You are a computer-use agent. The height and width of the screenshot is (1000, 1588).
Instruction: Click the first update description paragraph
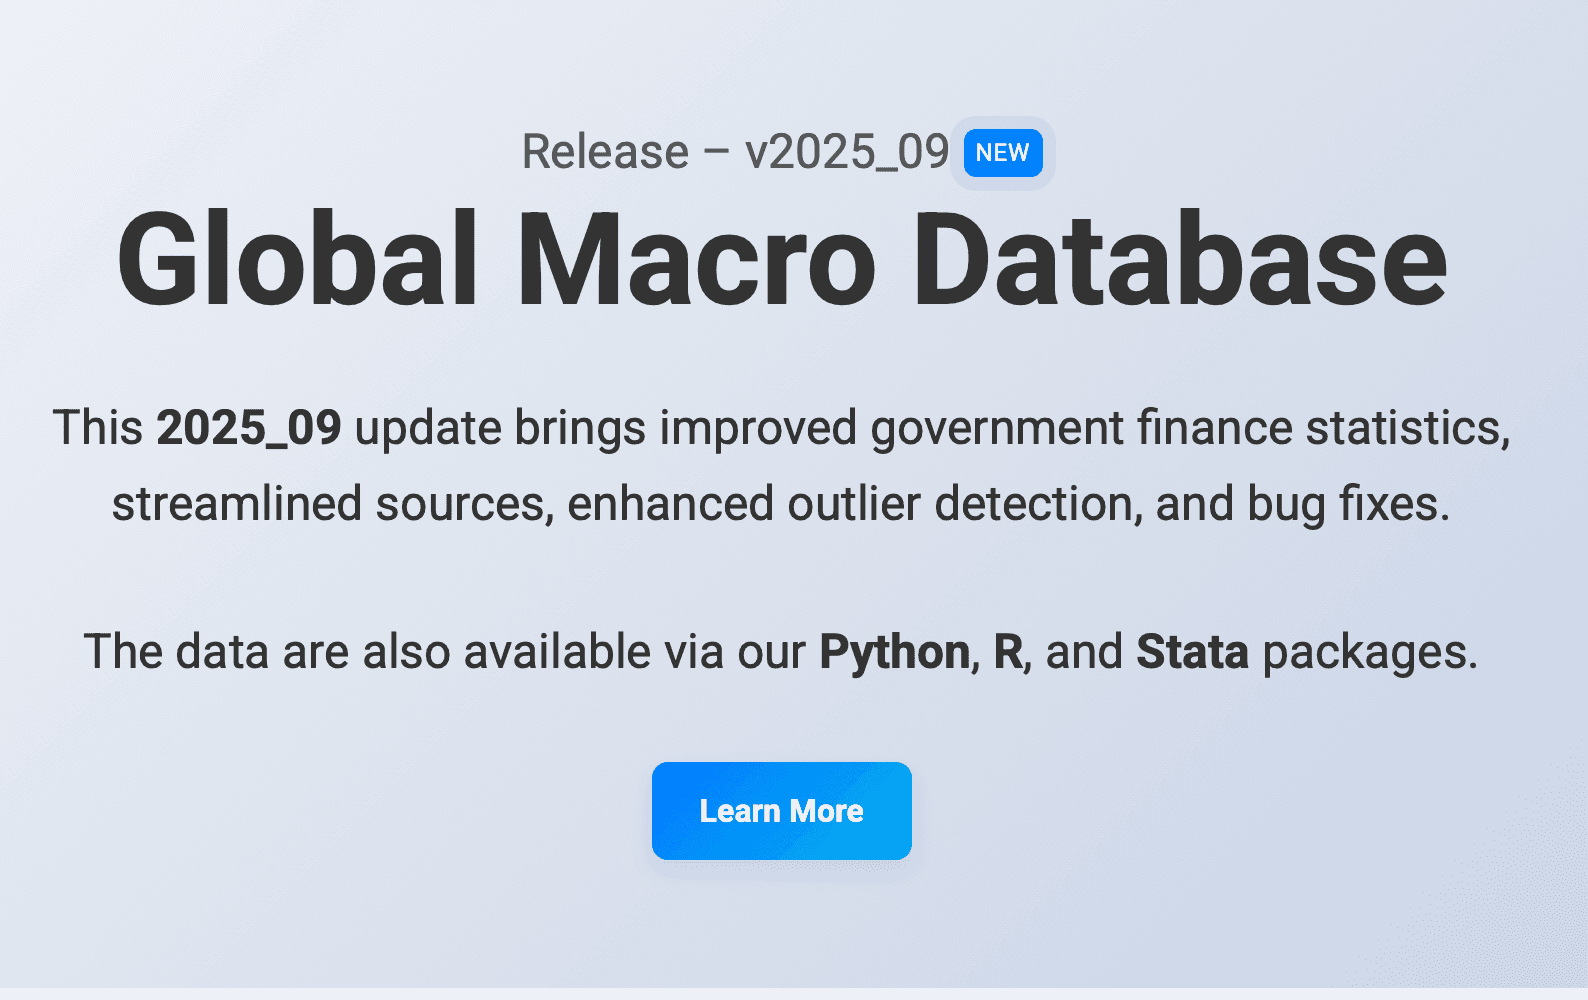tap(783, 465)
